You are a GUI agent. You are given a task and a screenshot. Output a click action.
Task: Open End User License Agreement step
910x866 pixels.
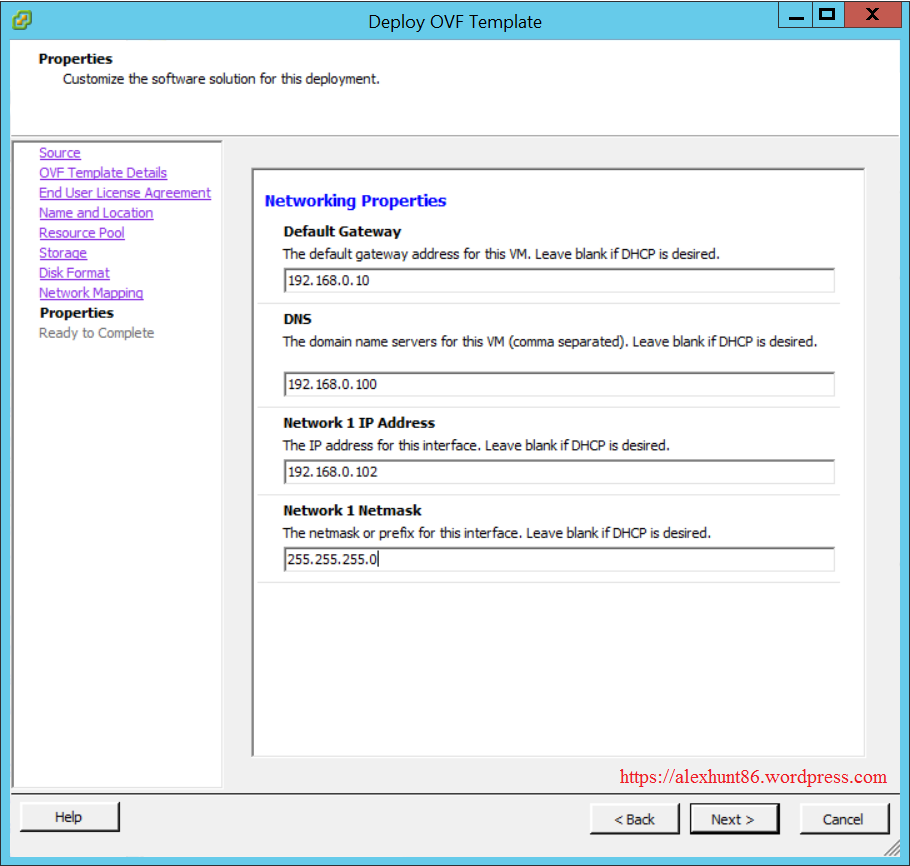tap(125, 193)
